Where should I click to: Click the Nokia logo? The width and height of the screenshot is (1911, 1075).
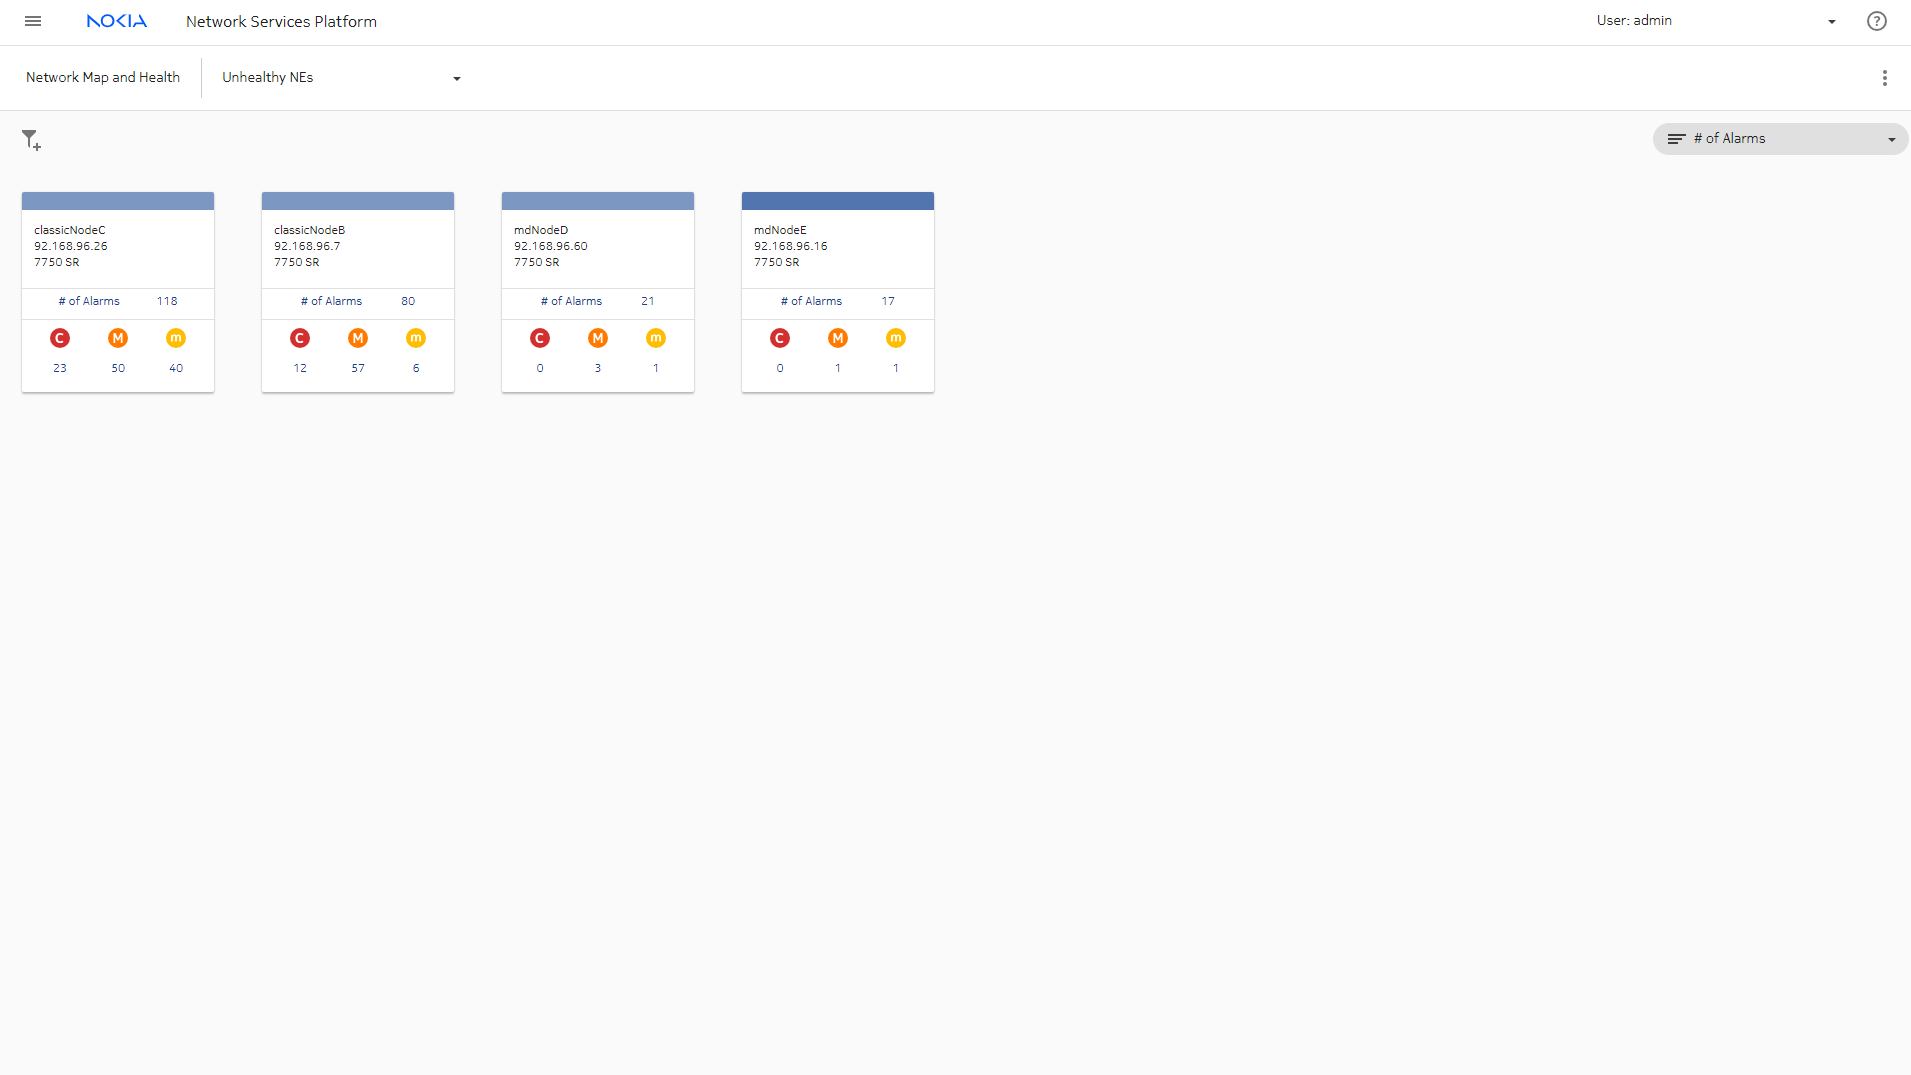116,21
